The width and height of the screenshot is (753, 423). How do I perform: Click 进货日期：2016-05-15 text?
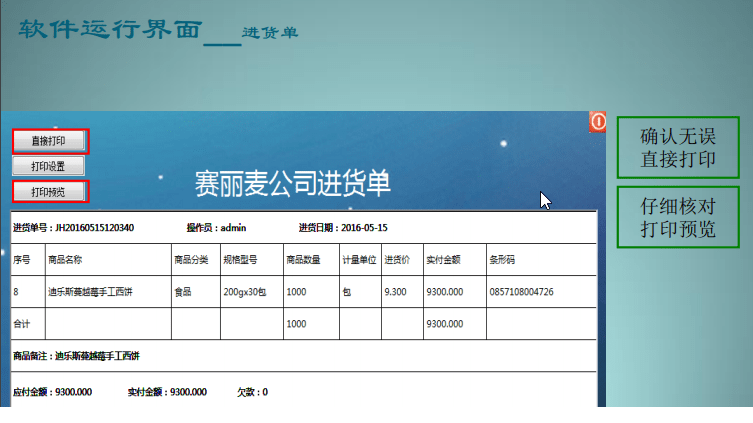tap(343, 228)
